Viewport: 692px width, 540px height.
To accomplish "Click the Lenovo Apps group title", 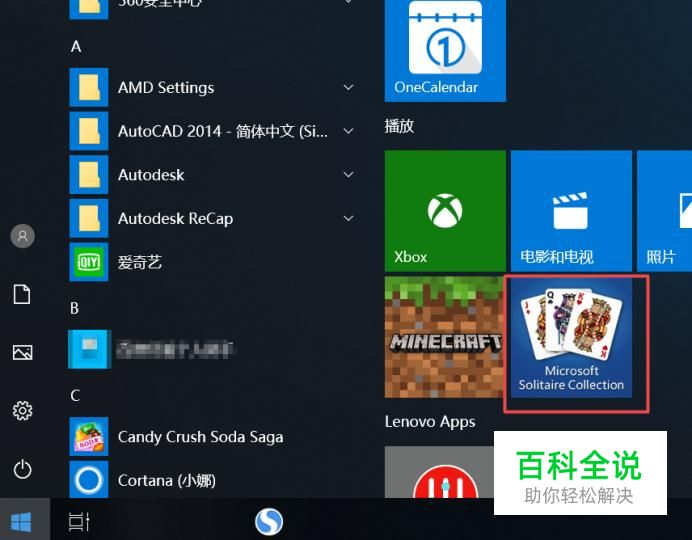I will point(430,422).
